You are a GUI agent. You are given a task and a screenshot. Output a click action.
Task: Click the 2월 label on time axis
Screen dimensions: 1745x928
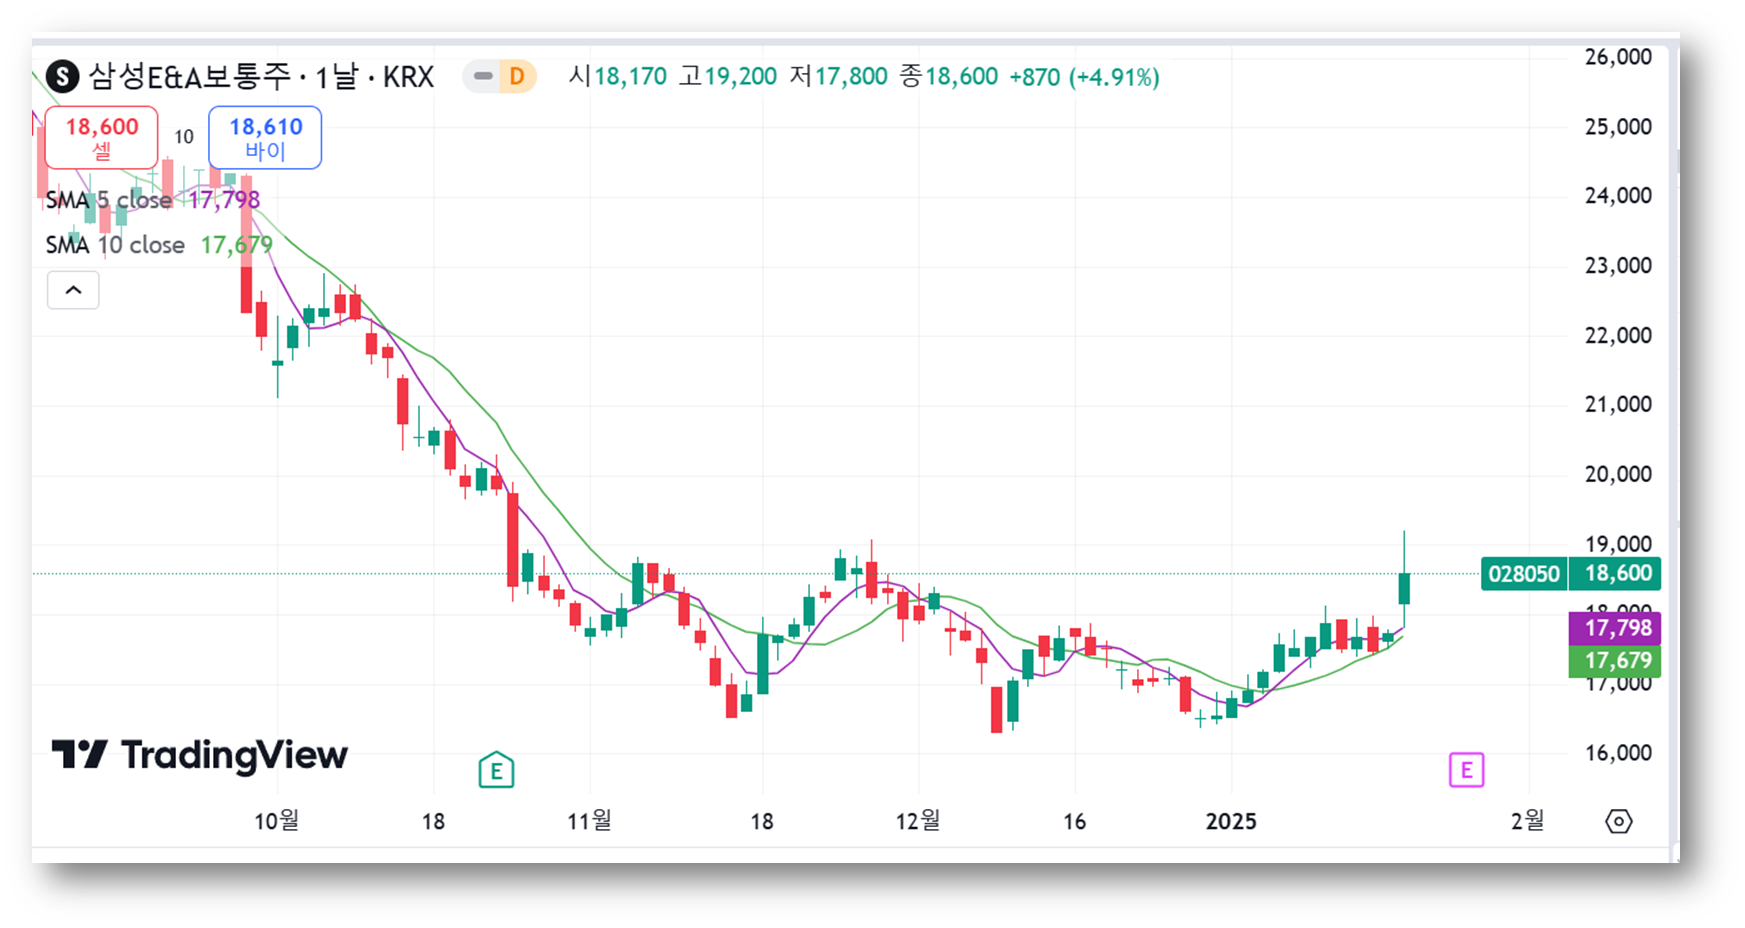point(1527,821)
